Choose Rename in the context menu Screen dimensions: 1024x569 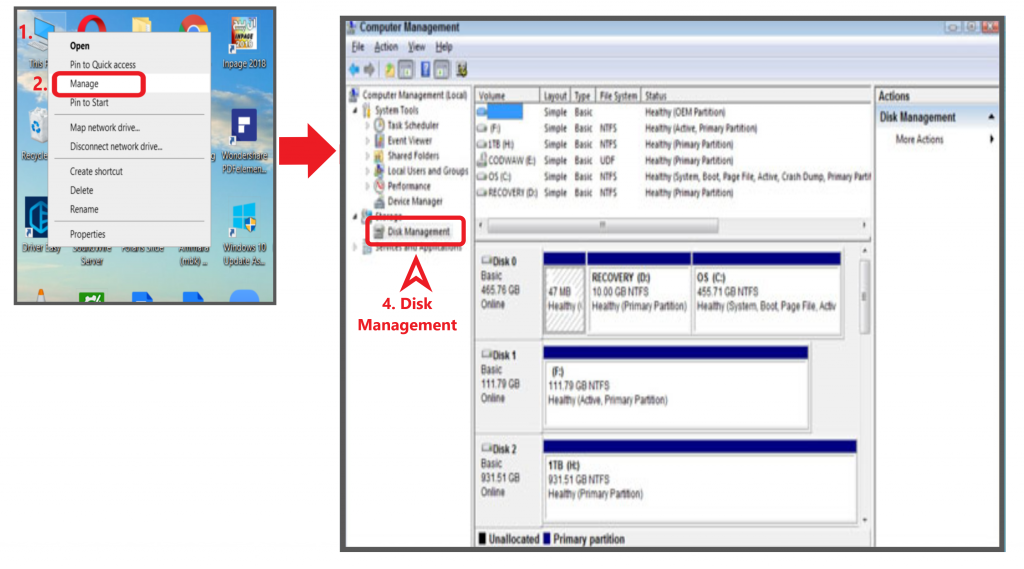coord(131,209)
